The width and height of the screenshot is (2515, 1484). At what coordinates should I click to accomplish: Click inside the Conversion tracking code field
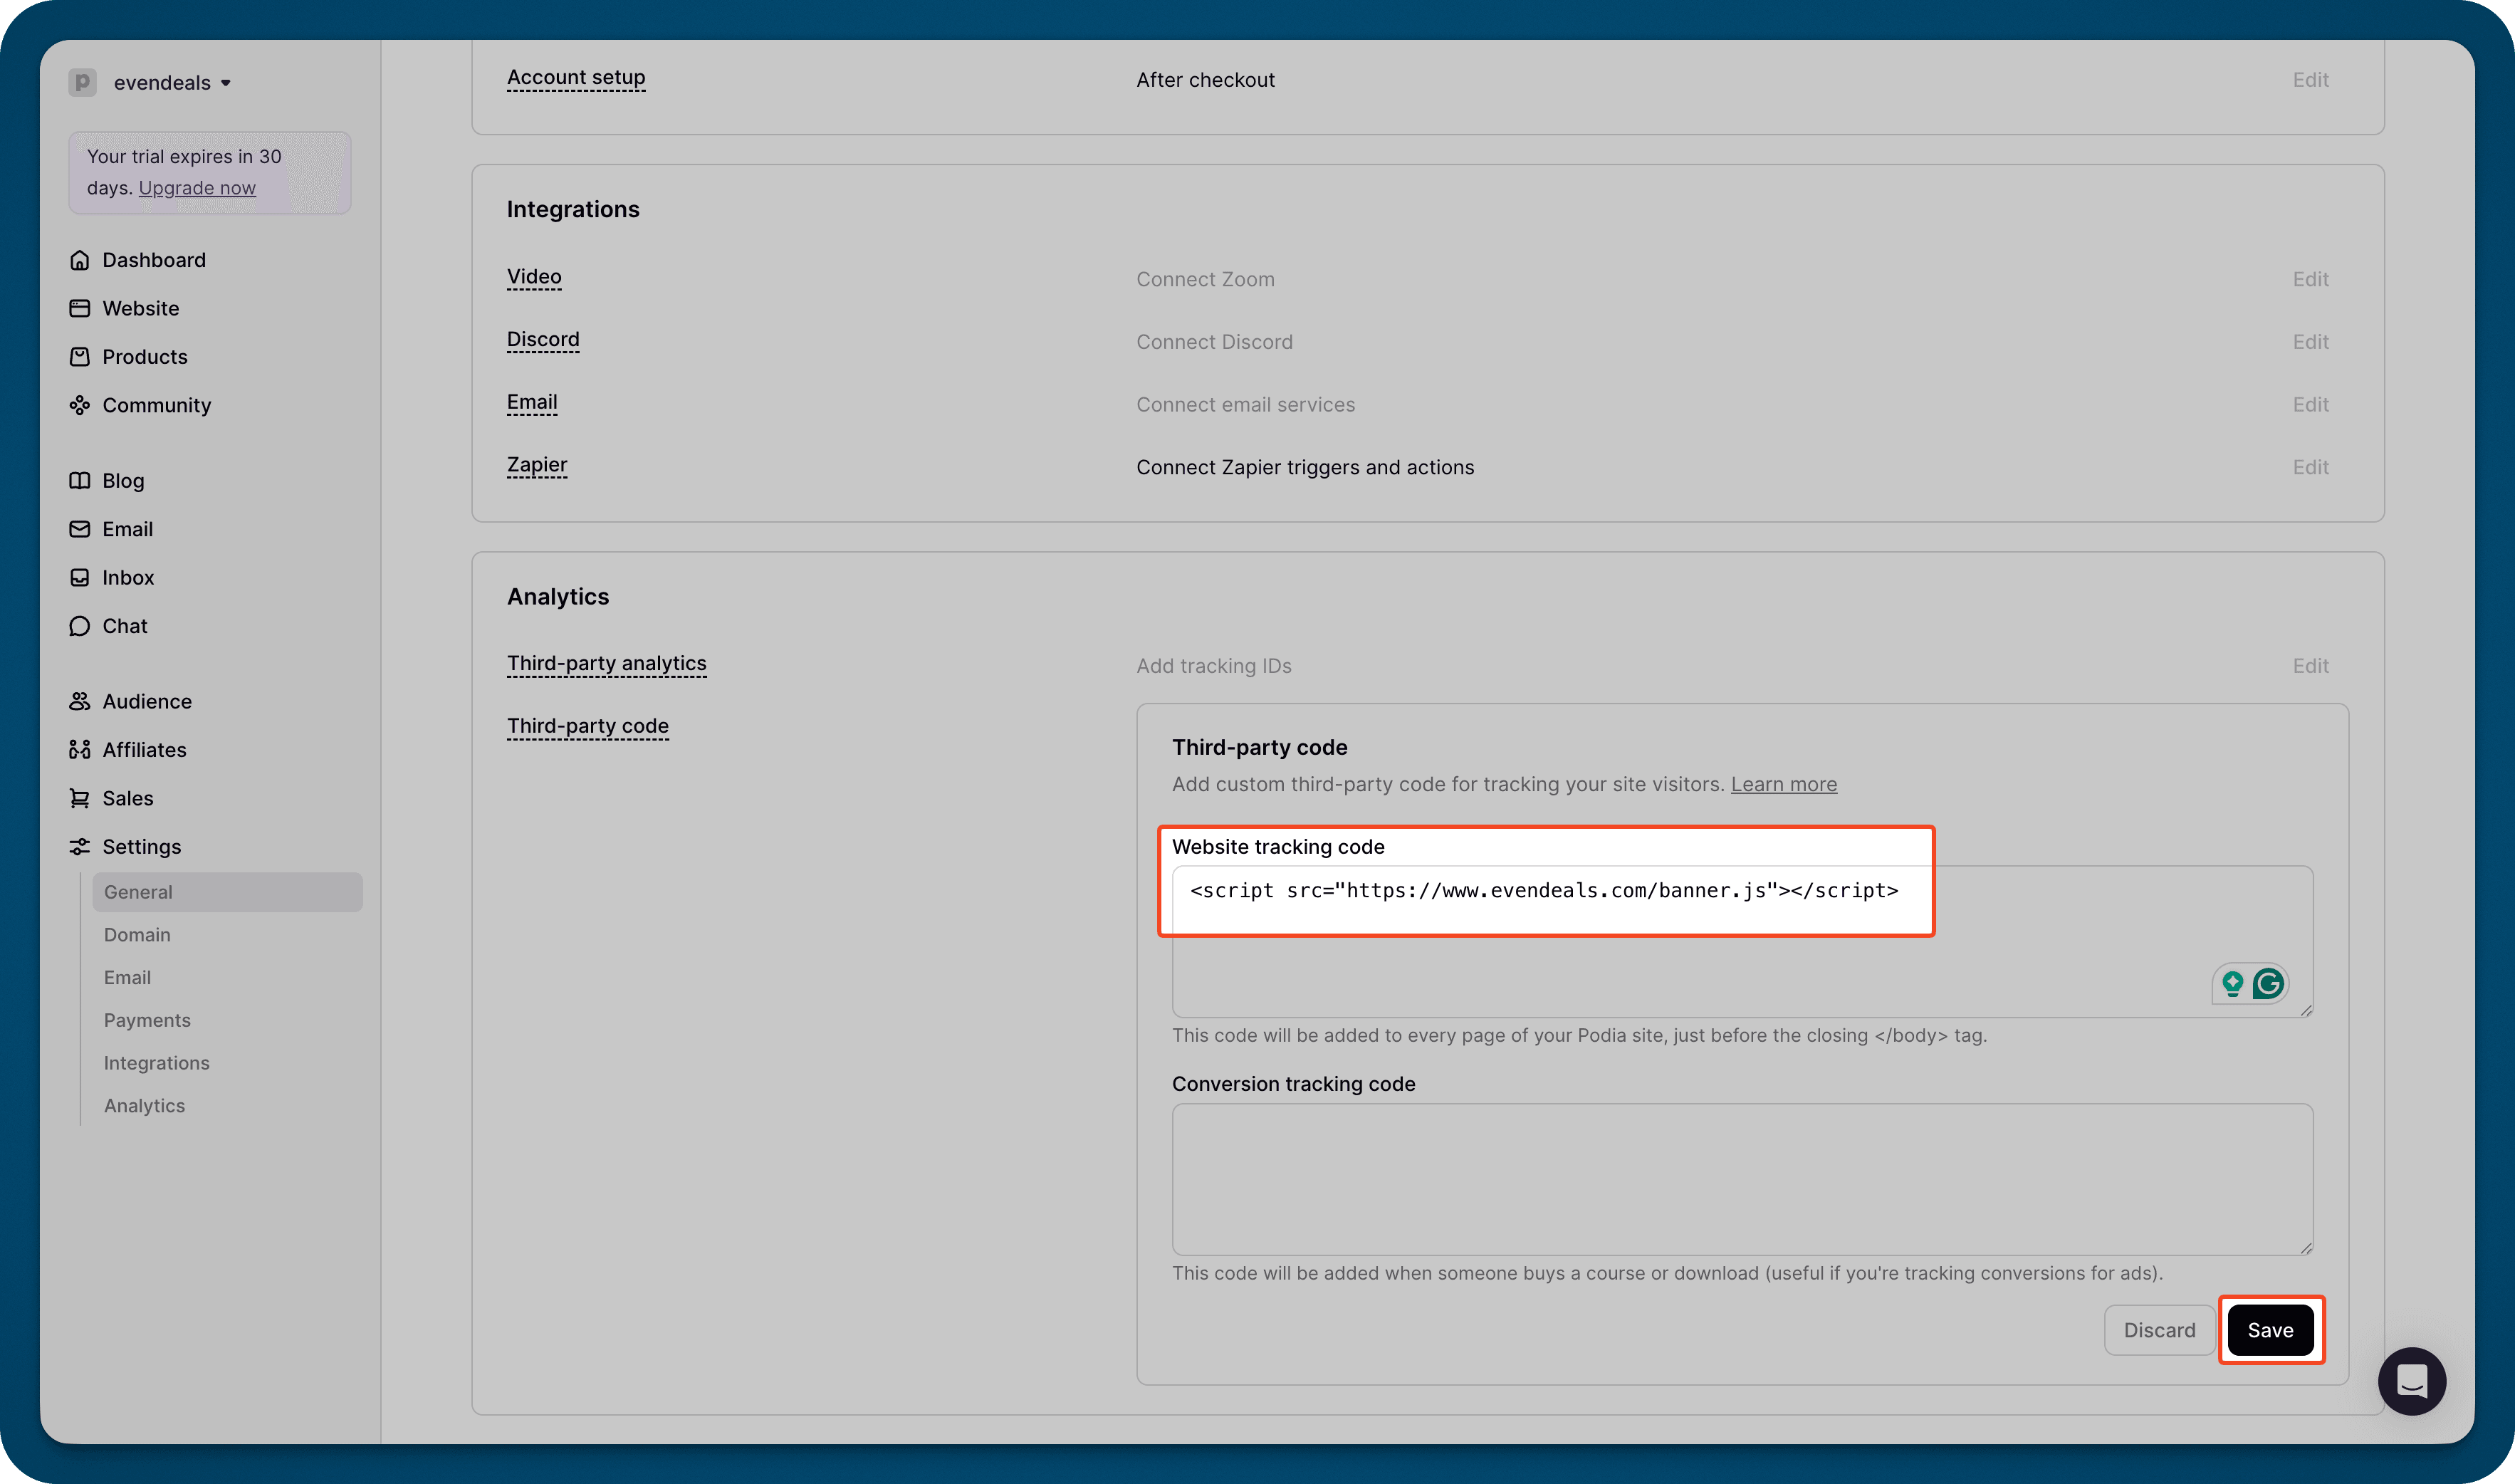pyautogui.click(x=1742, y=1180)
